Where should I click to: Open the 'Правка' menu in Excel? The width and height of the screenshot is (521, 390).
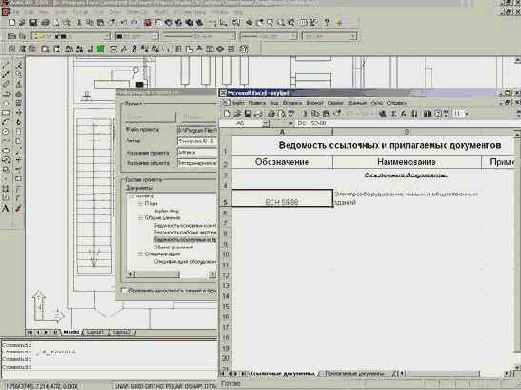click(x=257, y=103)
